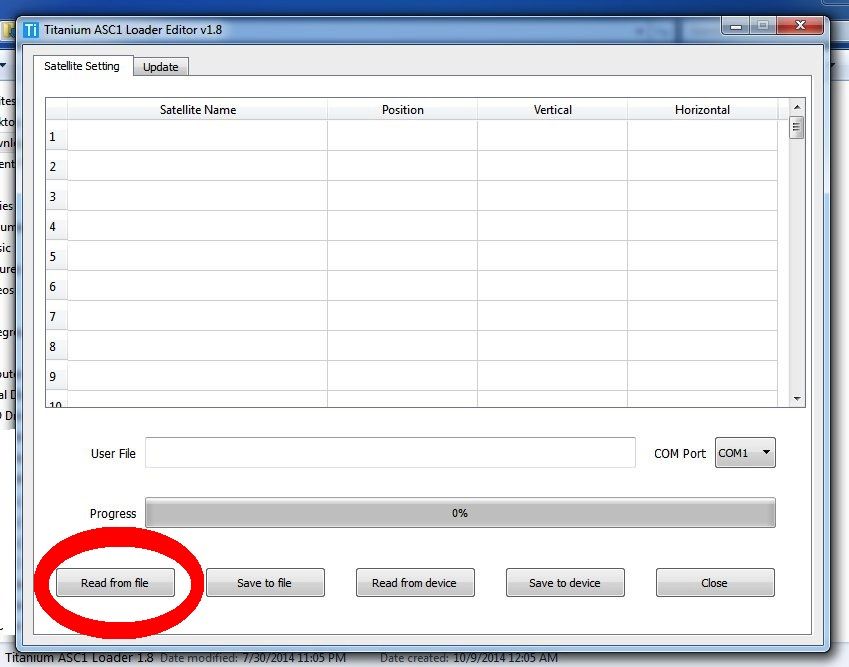Click the table scrollbar thumb
The height and width of the screenshot is (667, 849).
point(796,128)
